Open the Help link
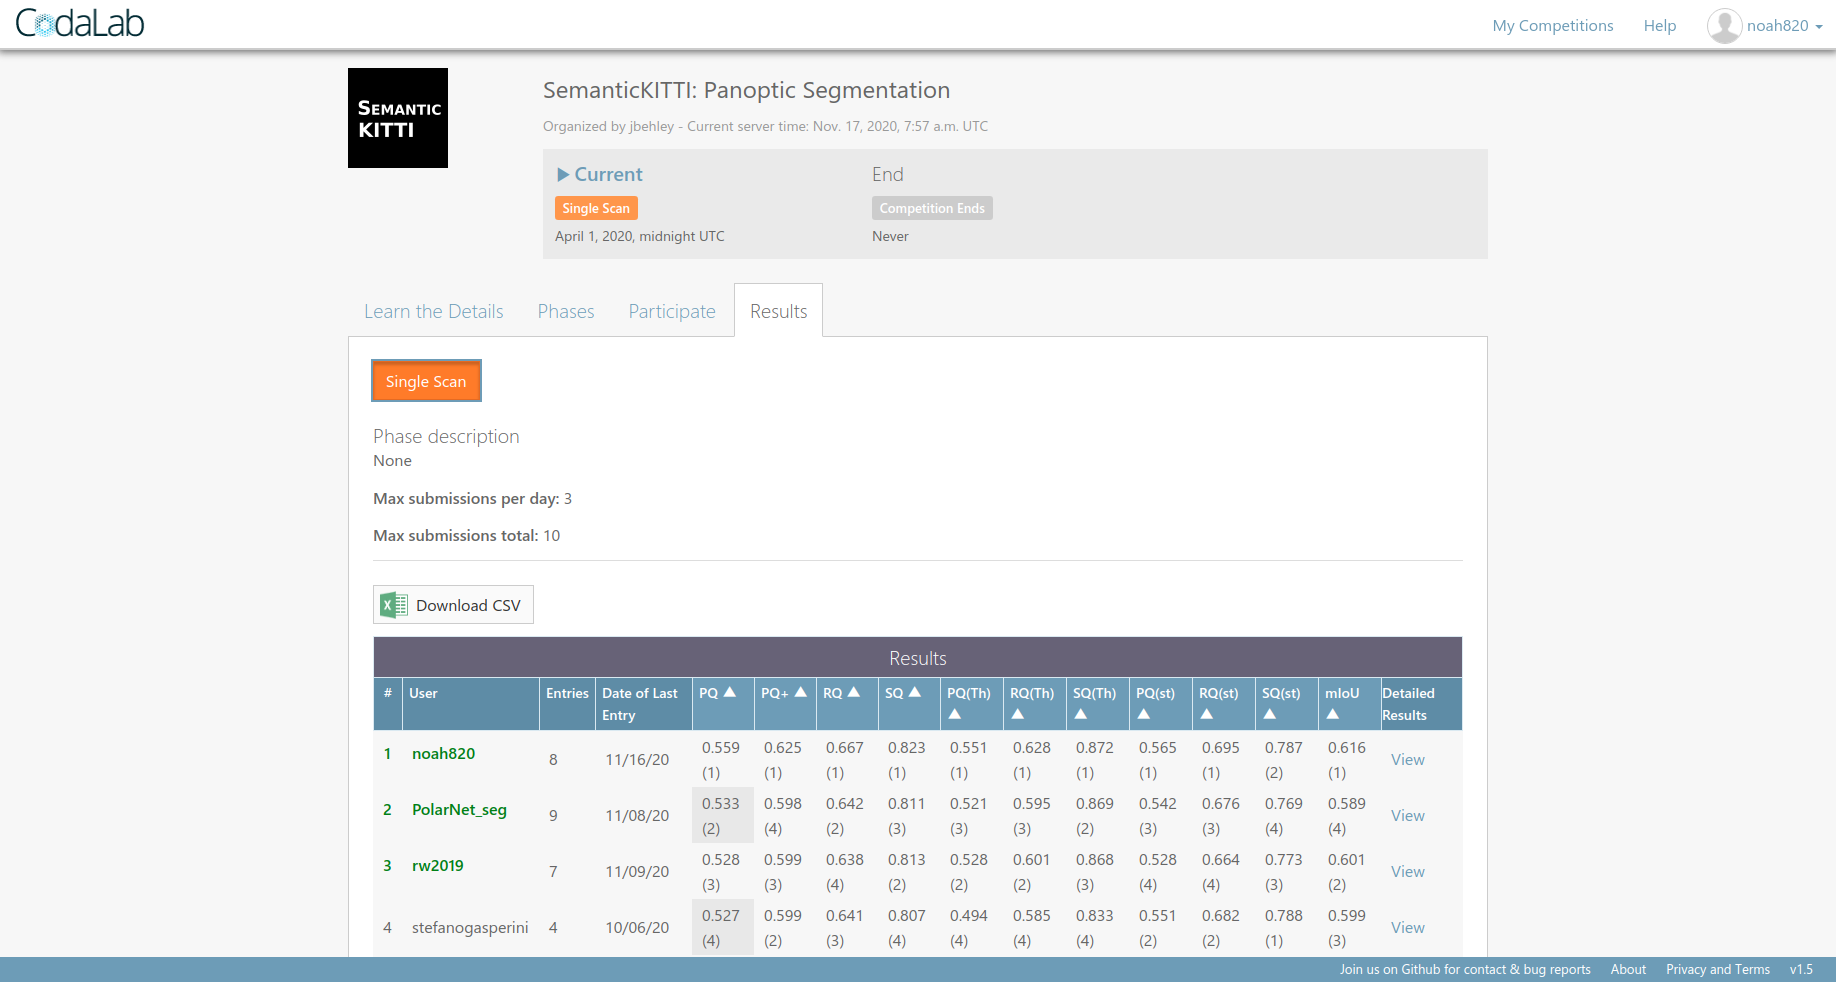Image resolution: width=1836 pixels, height=982 pixels. [x=1660, y=26]
